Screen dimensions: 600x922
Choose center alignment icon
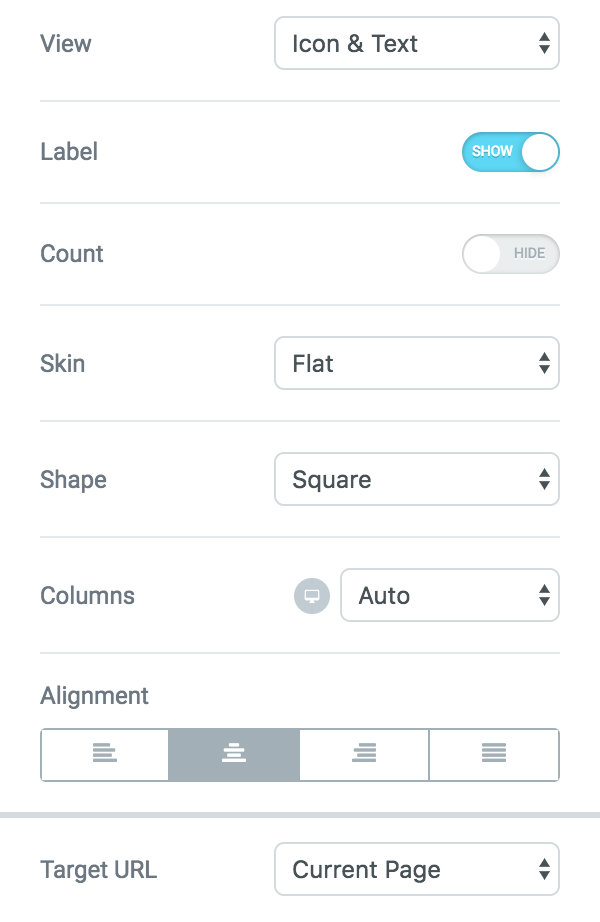click(x=234, y=754)
